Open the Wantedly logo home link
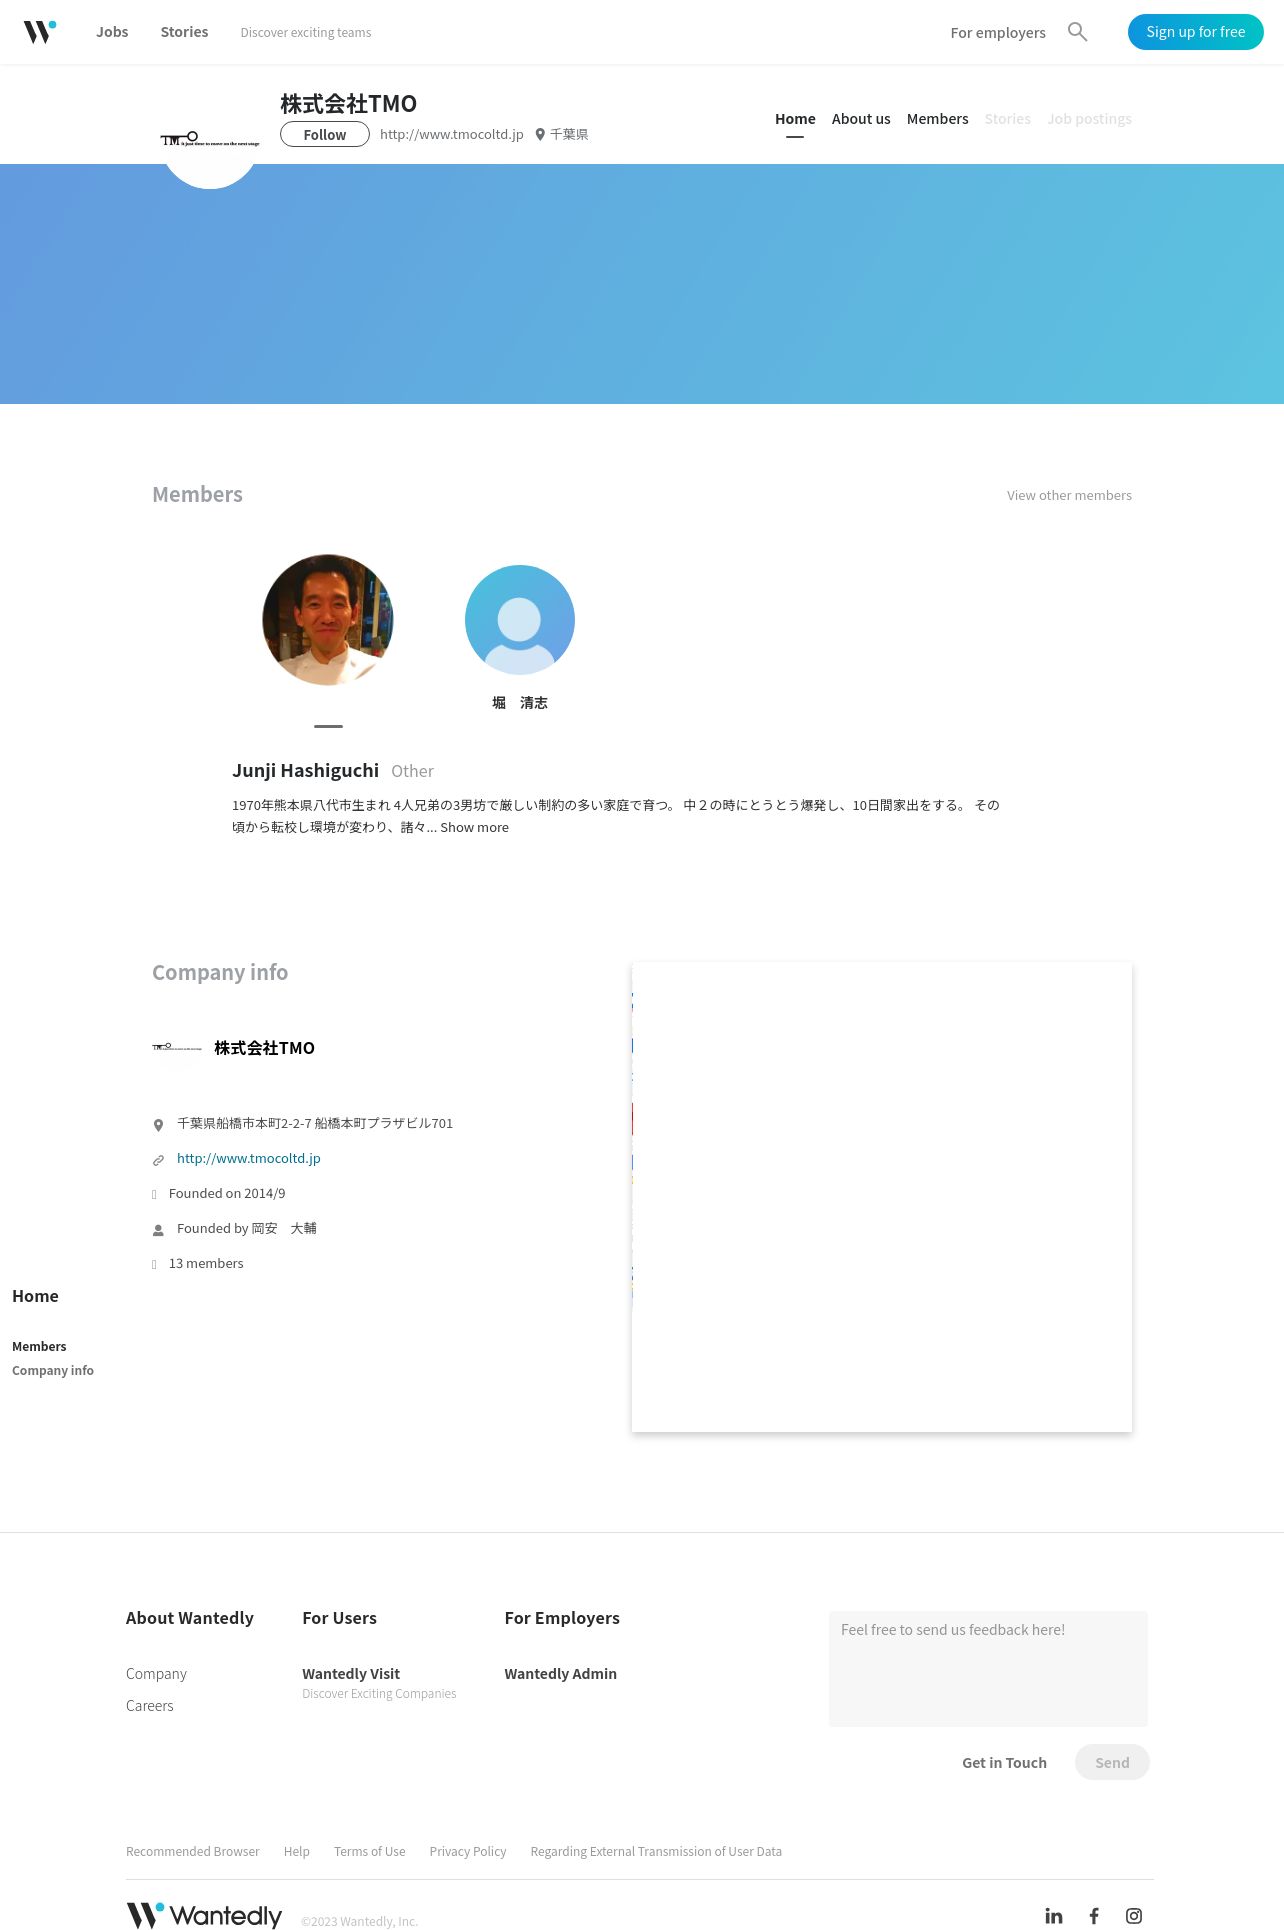 point(40,32)
